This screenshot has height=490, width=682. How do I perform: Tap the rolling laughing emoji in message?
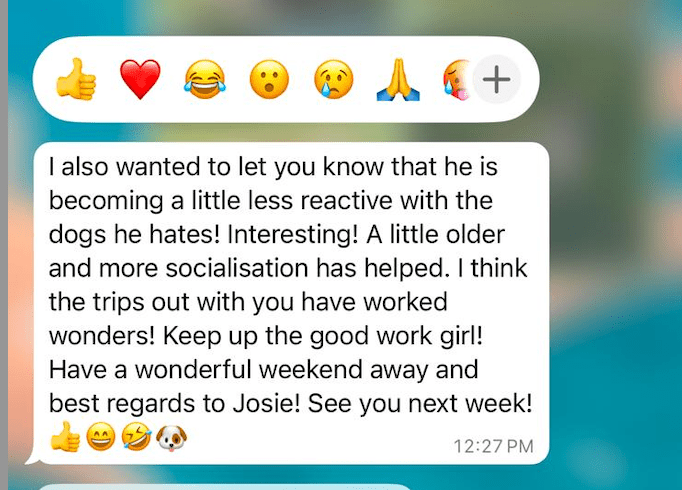[x=136, y=437]
